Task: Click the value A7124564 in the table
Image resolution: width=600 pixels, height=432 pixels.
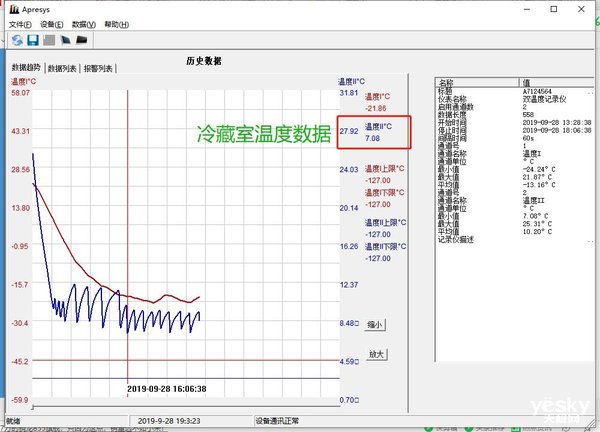Action: pos(537,91)
